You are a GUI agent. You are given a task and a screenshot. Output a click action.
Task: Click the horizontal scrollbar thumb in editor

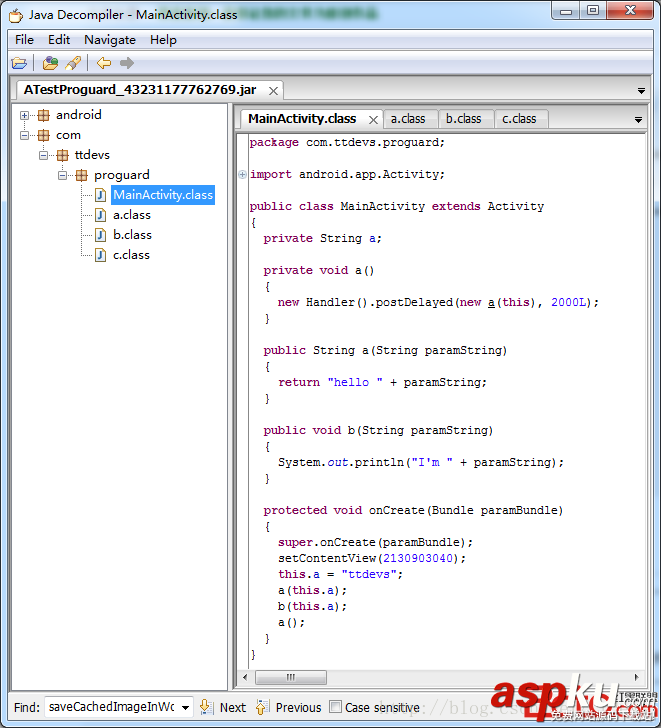point(291,678)
